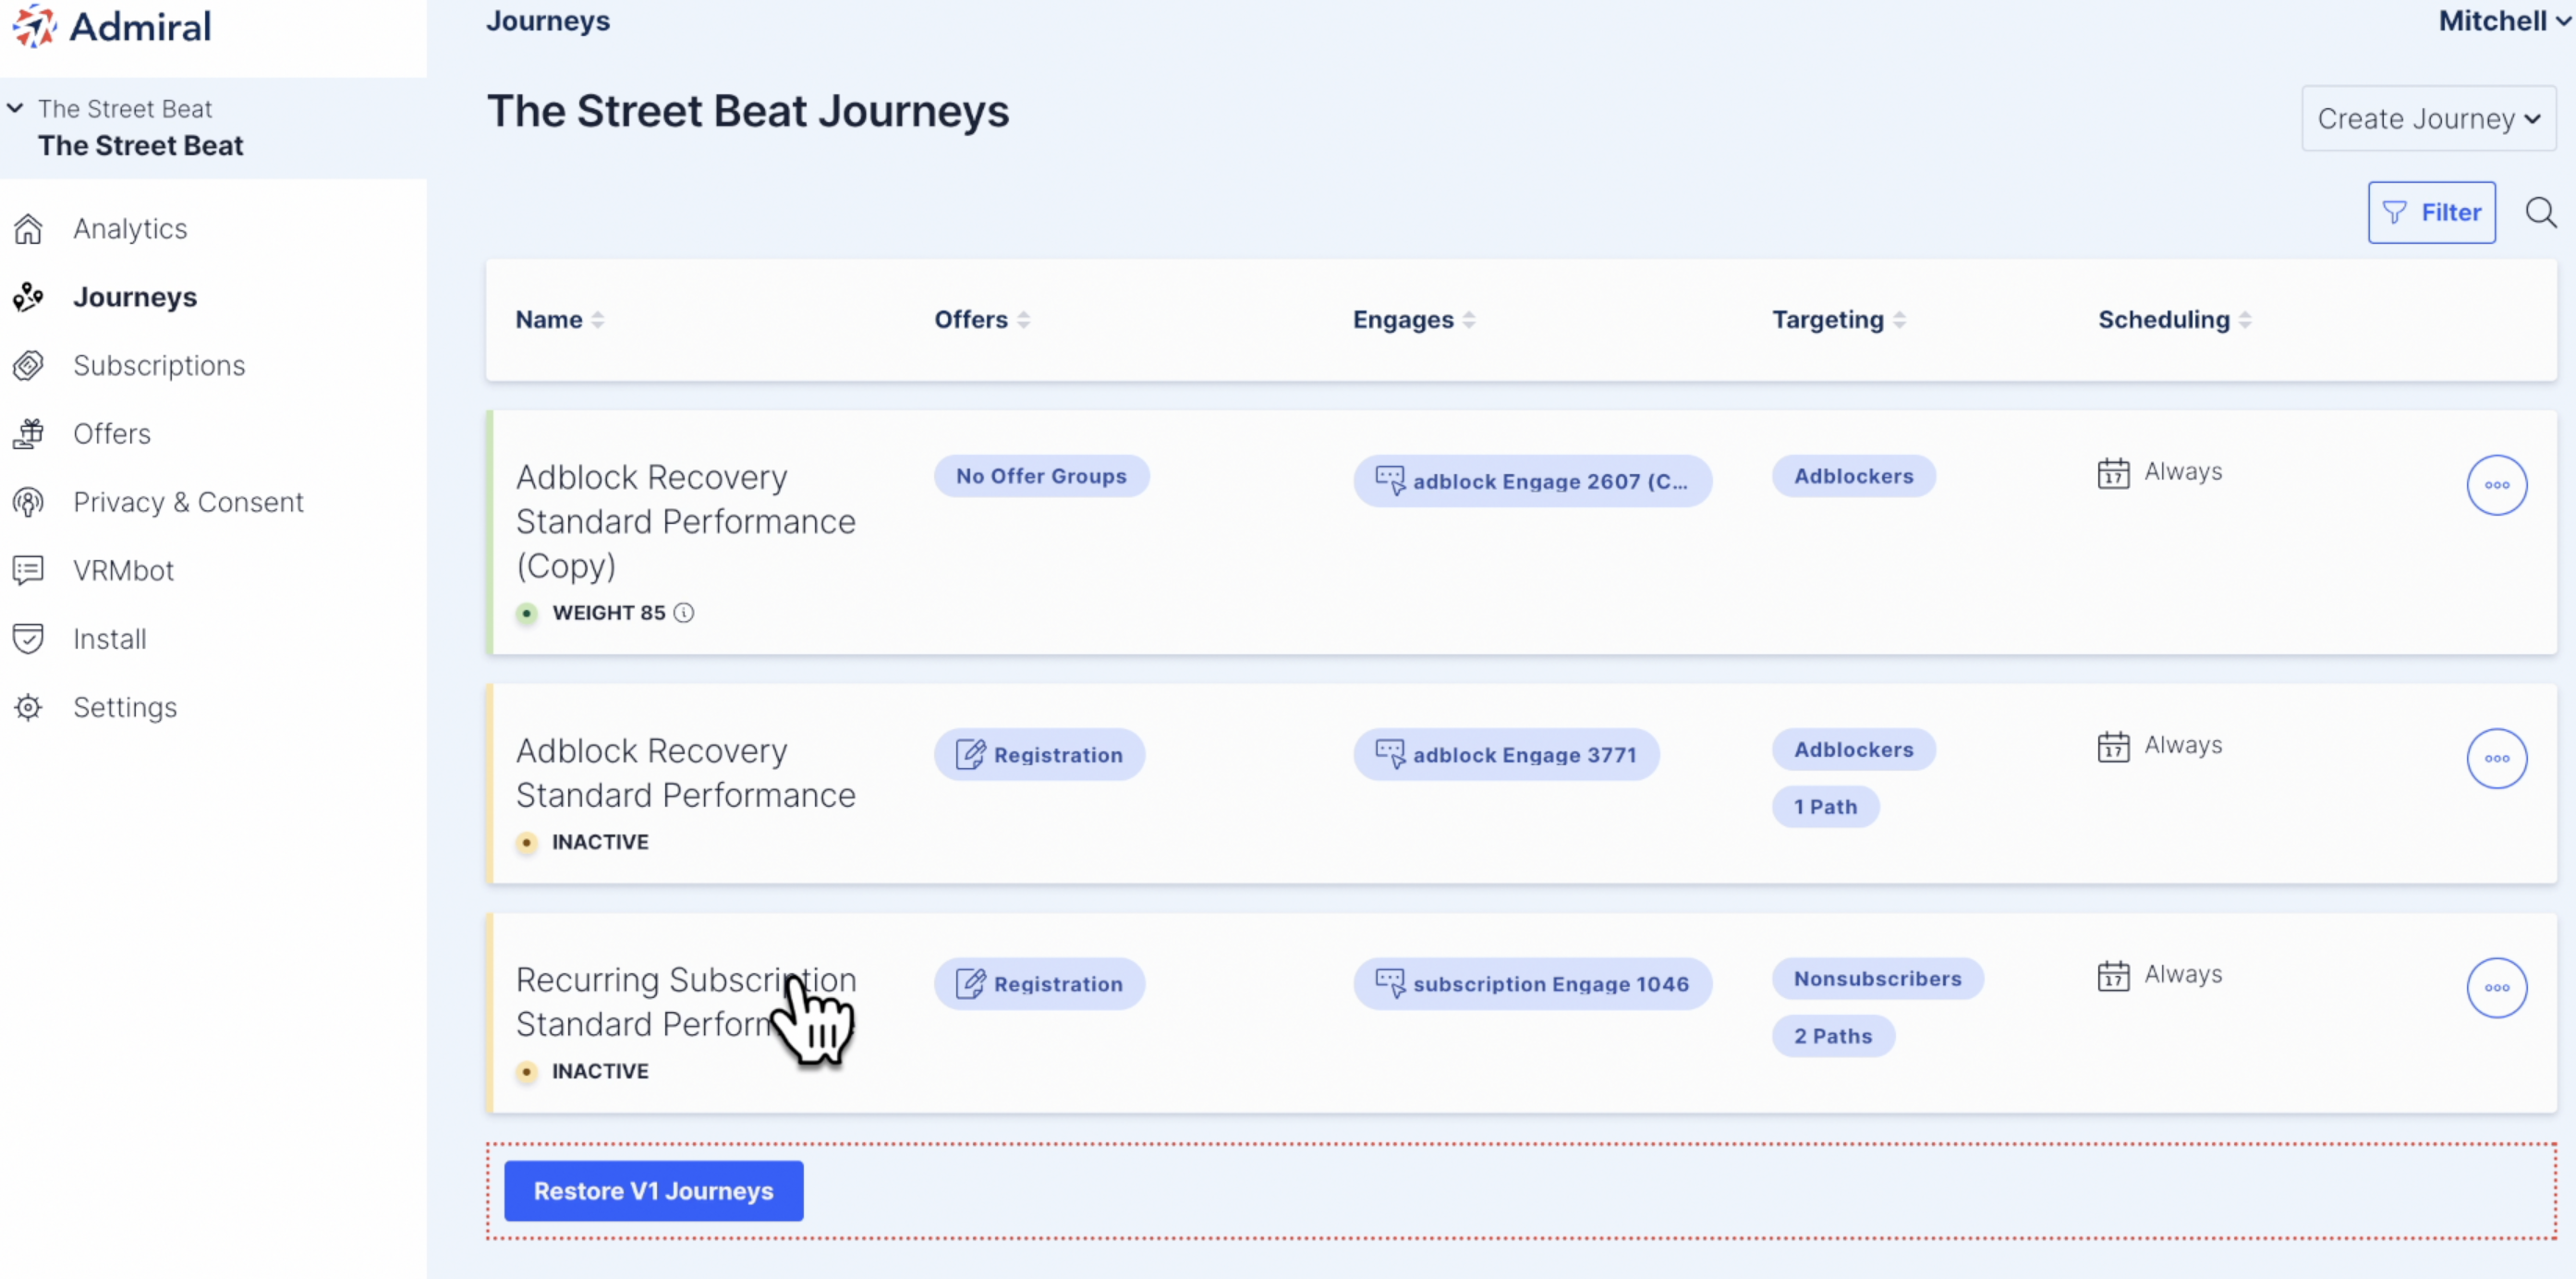Go to Journeys in the sidebar
2576x1279 pixels.
click(135, 297)
